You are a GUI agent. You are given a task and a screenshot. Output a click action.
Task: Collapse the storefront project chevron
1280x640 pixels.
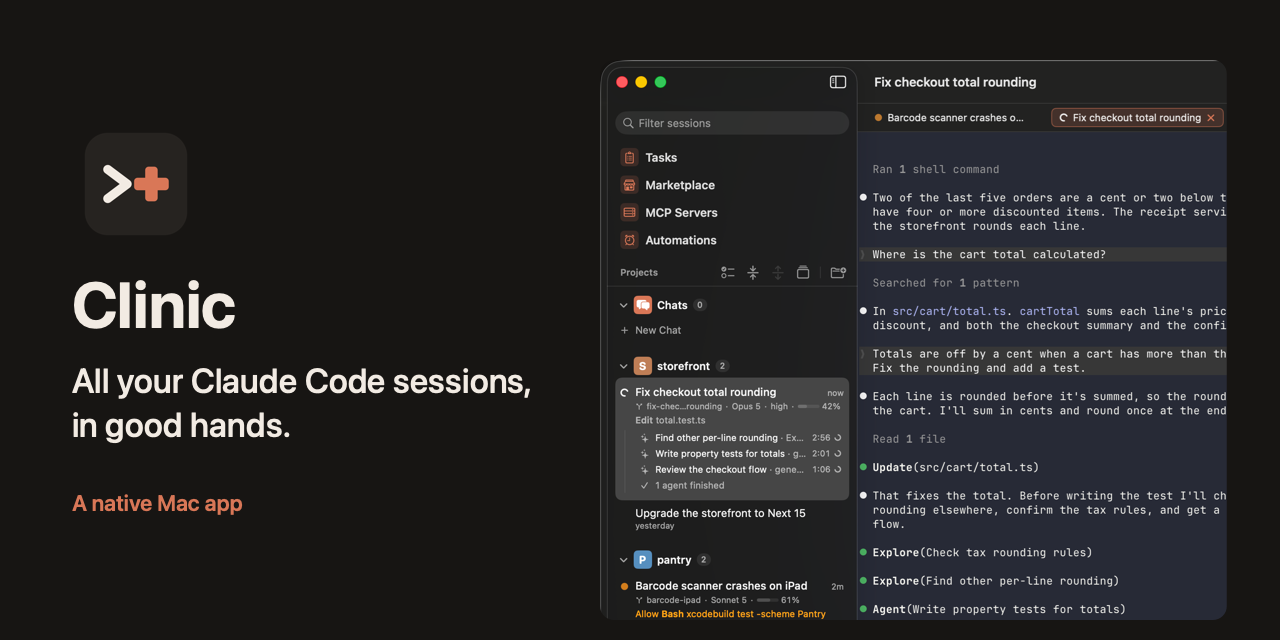tap(624, 366)
